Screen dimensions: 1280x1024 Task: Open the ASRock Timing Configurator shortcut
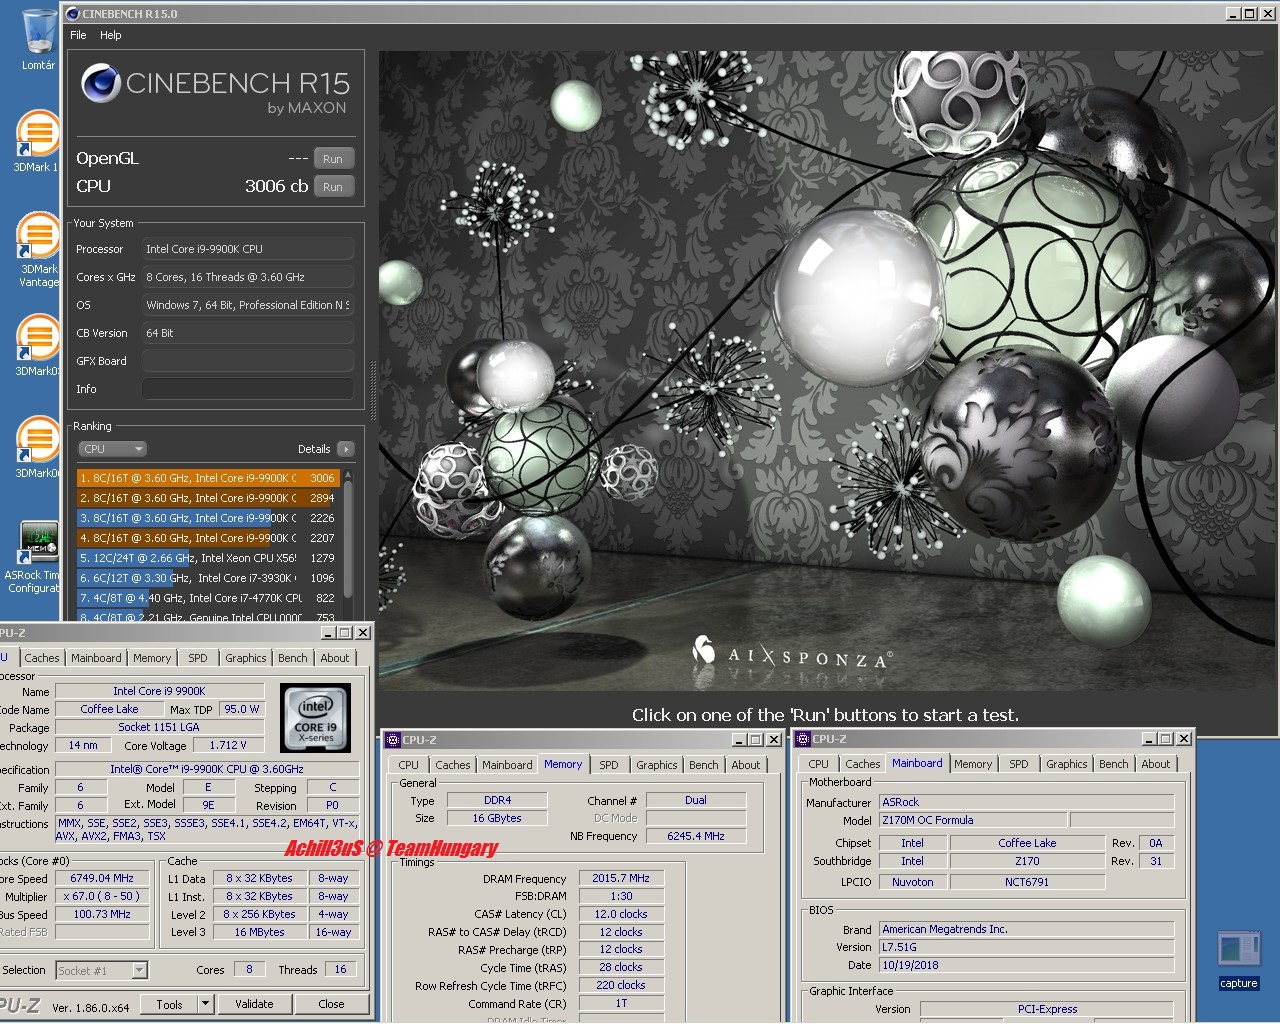[37, 556]
